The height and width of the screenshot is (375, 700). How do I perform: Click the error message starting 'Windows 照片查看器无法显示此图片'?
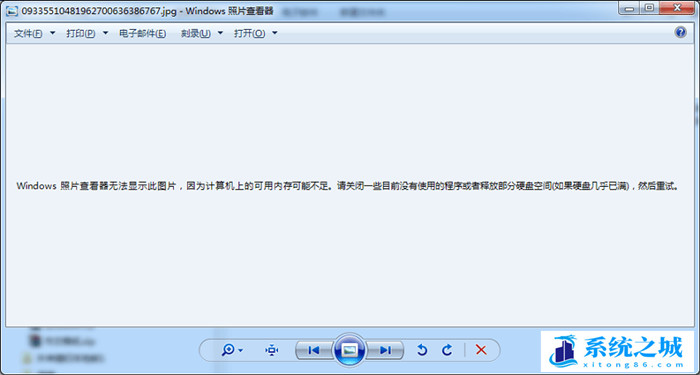[348, 186]
